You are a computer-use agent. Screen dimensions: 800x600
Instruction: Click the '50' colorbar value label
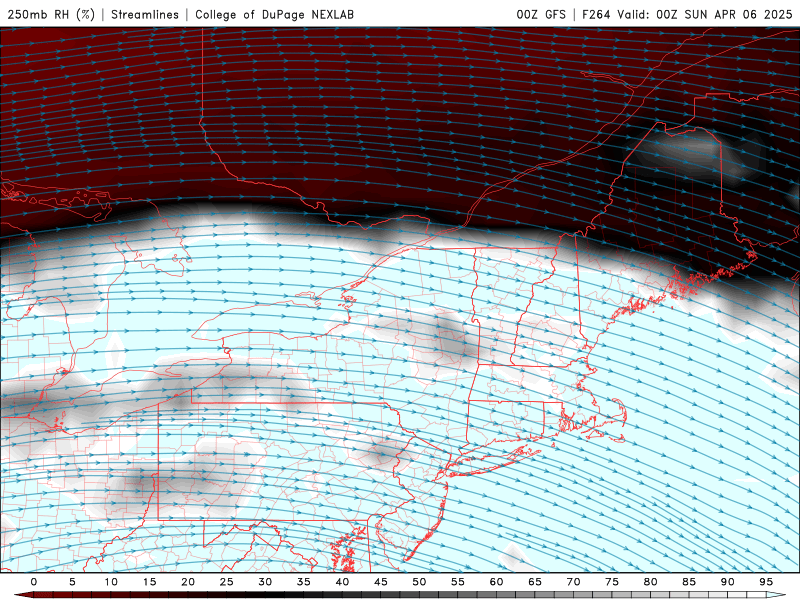419,582
